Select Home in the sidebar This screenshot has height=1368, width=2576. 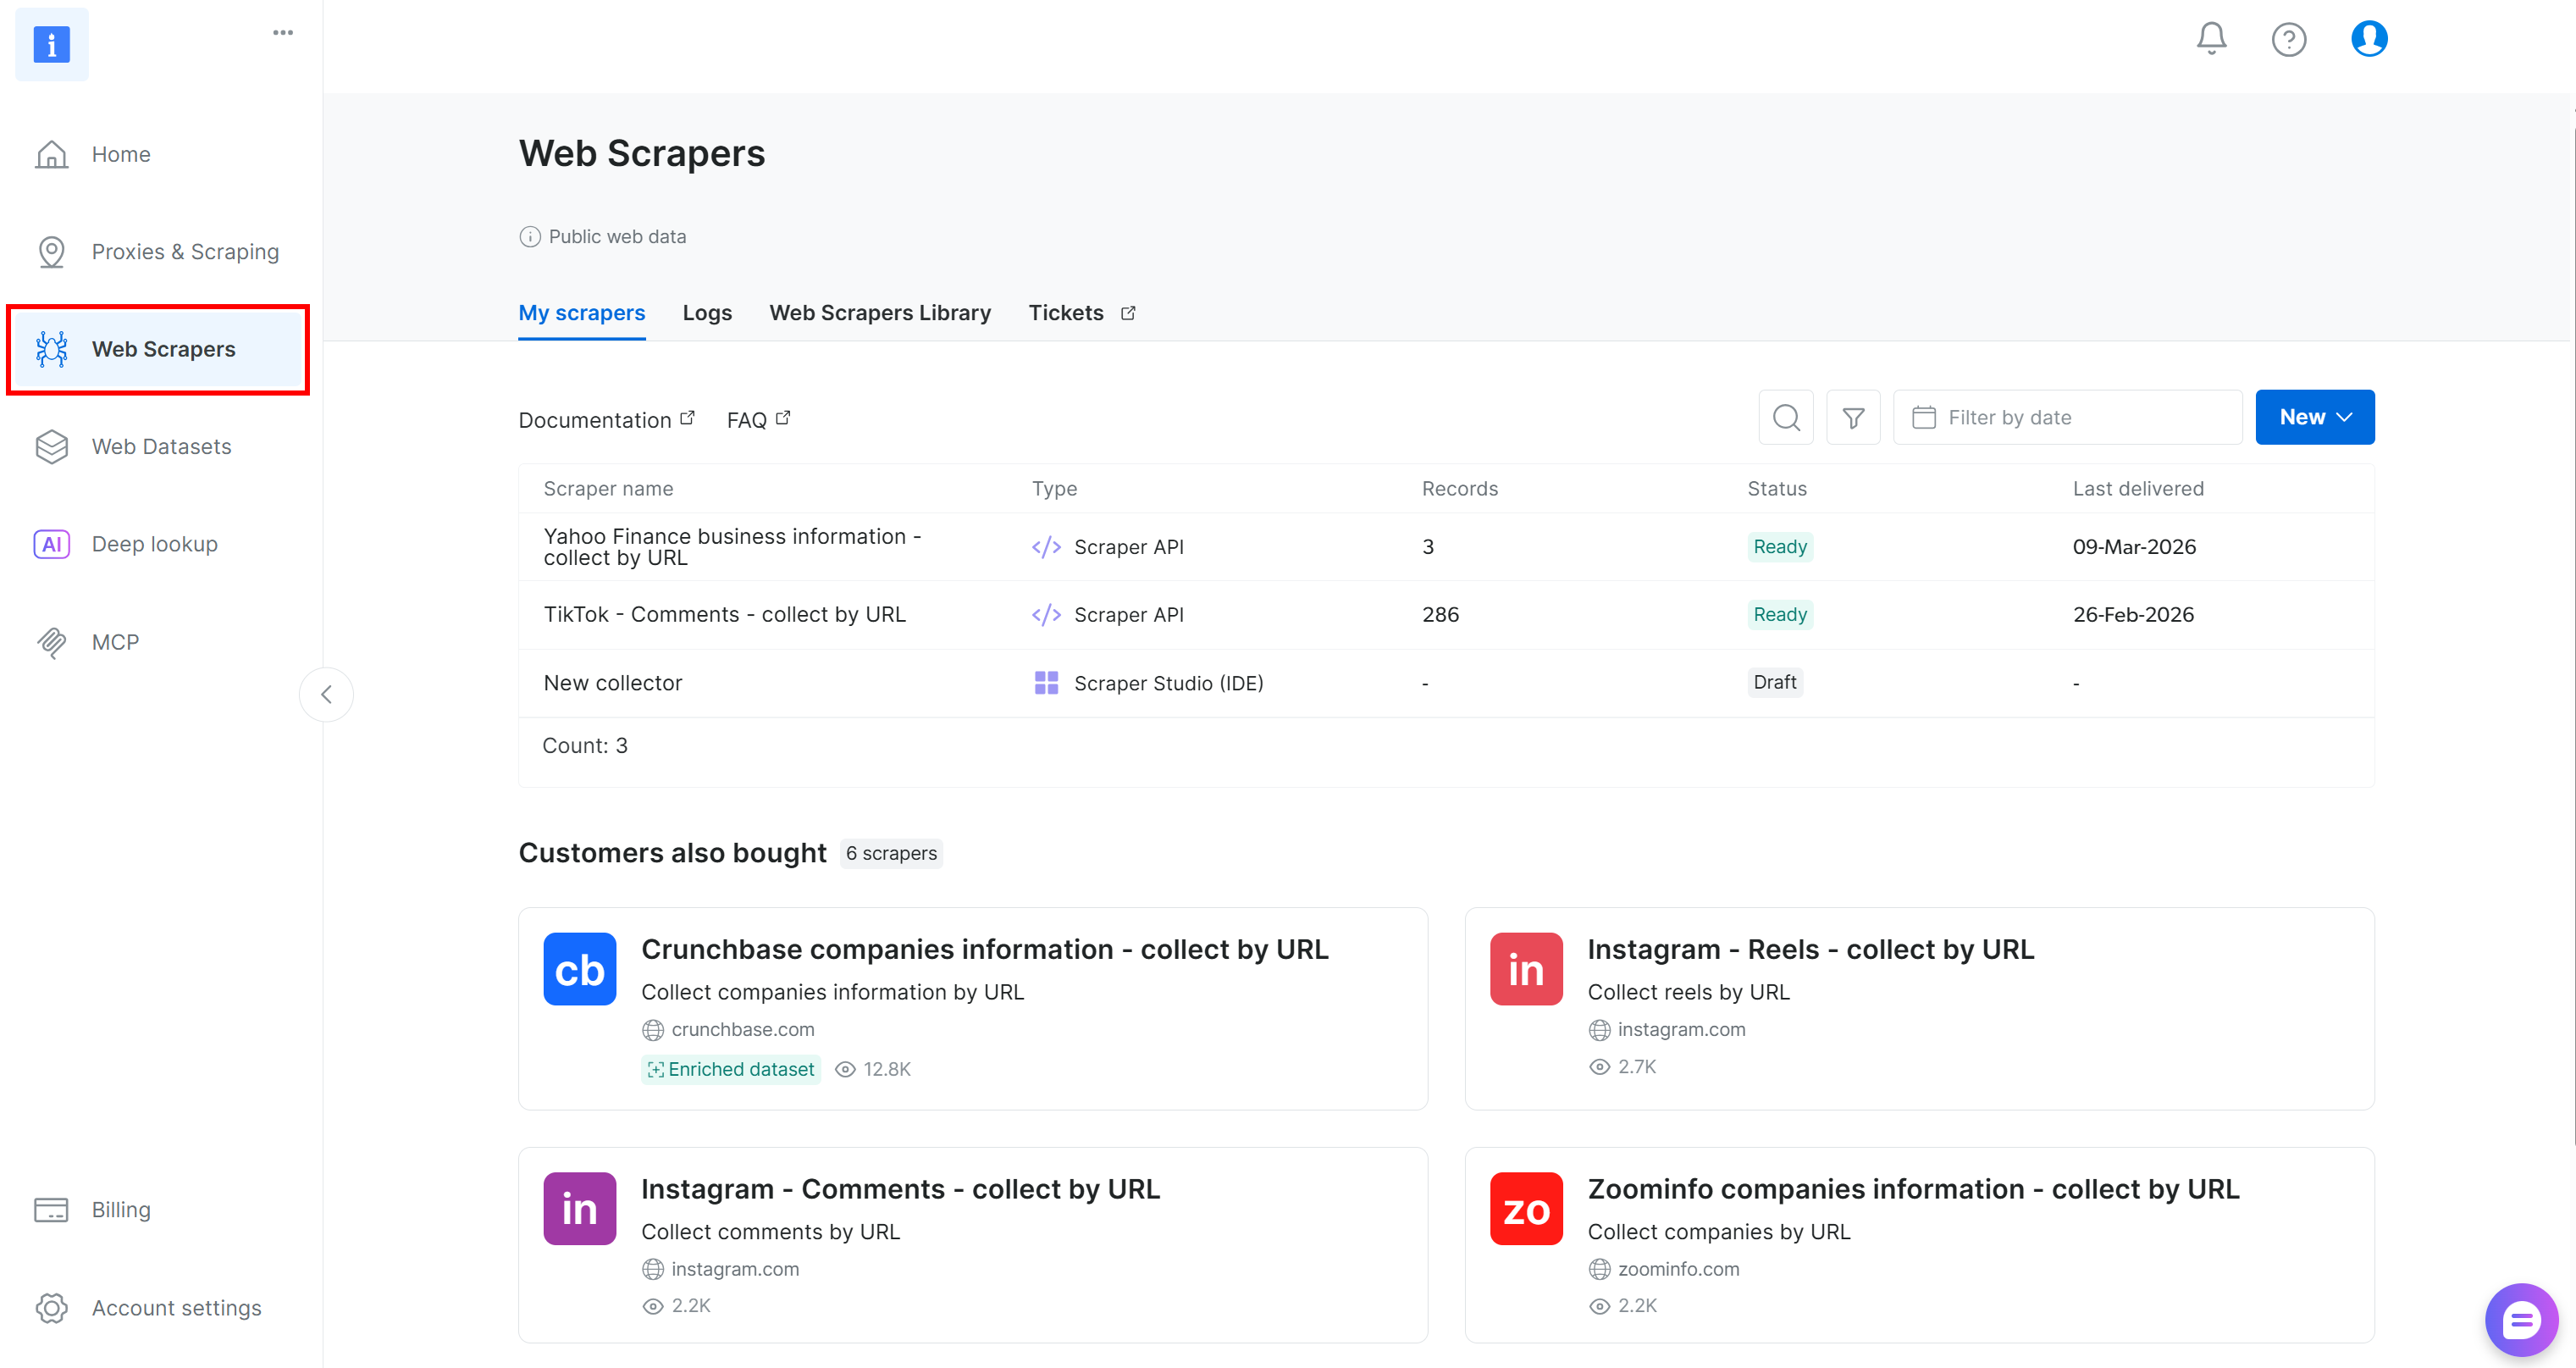tap(120, 154)
